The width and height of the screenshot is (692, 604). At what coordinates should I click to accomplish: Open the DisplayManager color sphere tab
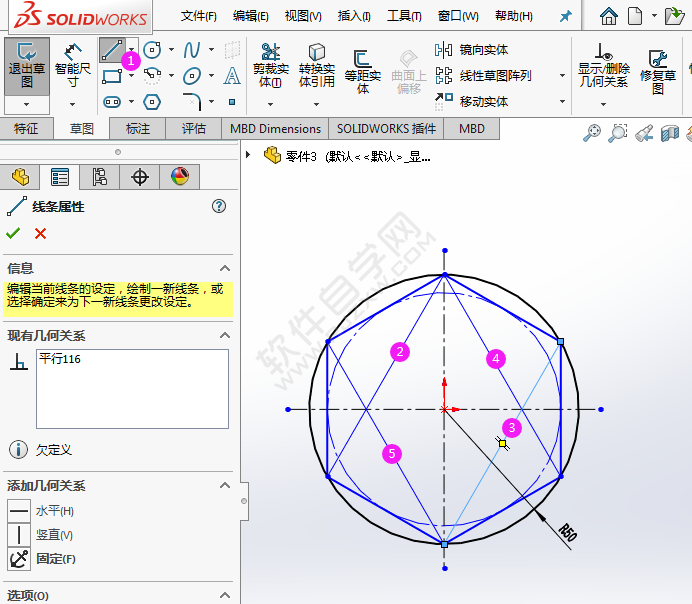(180, 177)
